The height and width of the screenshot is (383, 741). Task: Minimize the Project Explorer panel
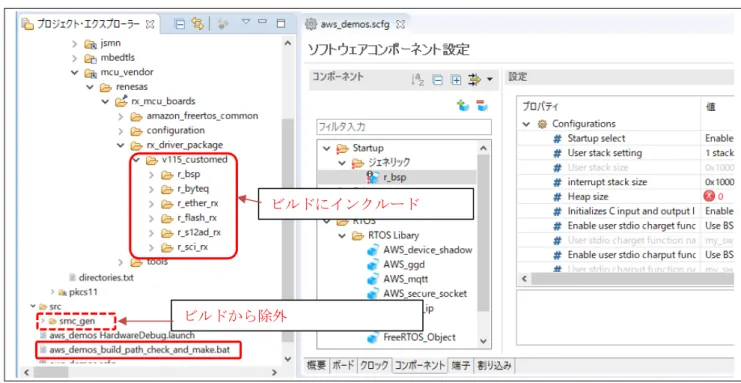[263, 22]
